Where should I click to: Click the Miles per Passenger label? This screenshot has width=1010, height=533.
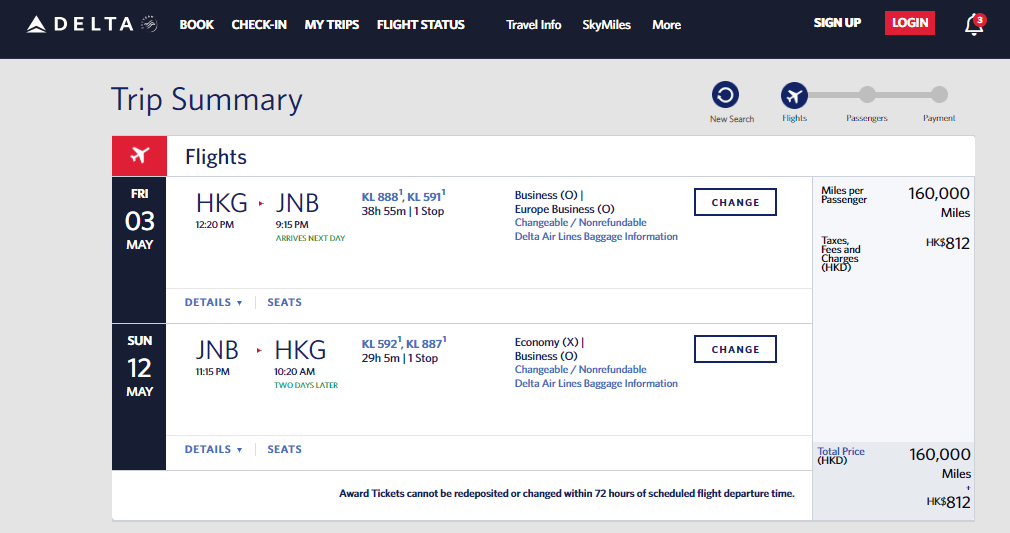coord(844,195)
